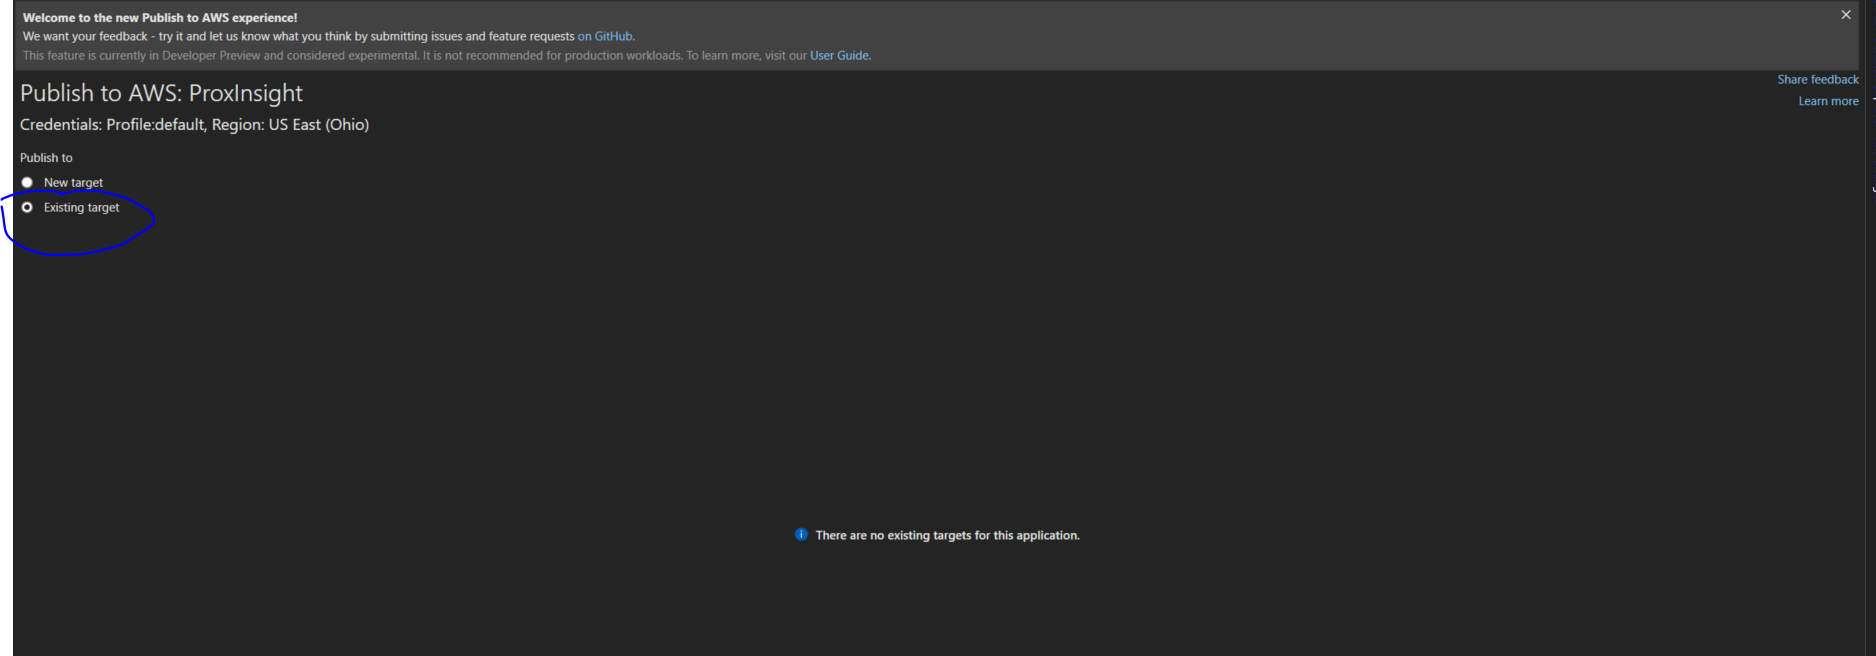Dismiss the welcome banner with the X

tap(1846, 15)
